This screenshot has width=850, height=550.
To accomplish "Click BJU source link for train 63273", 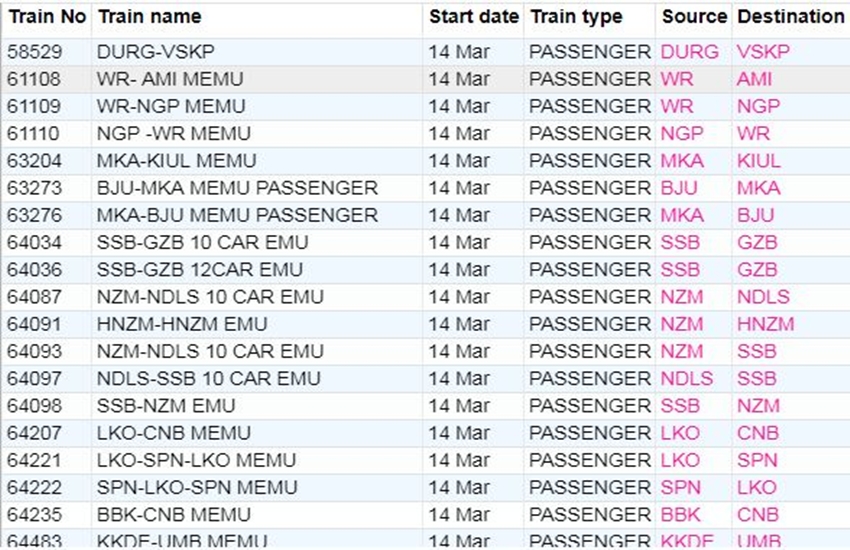I will (x=680, y=188).
